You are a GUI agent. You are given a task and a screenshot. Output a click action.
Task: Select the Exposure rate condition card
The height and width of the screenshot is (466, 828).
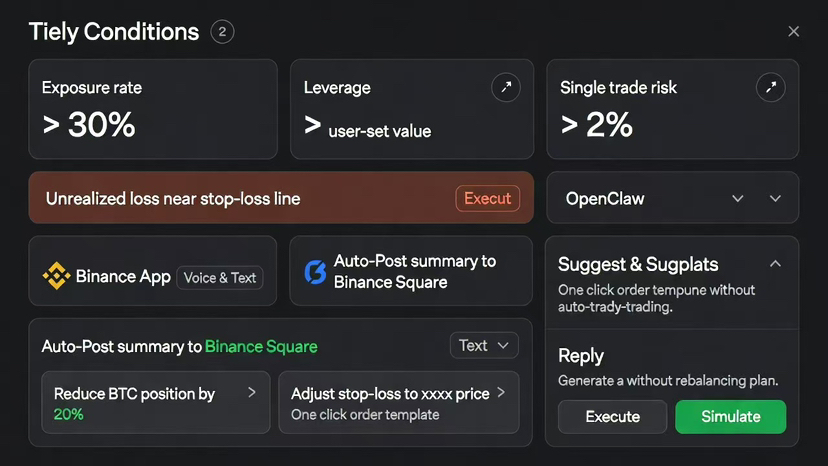(x=153, y=109)
